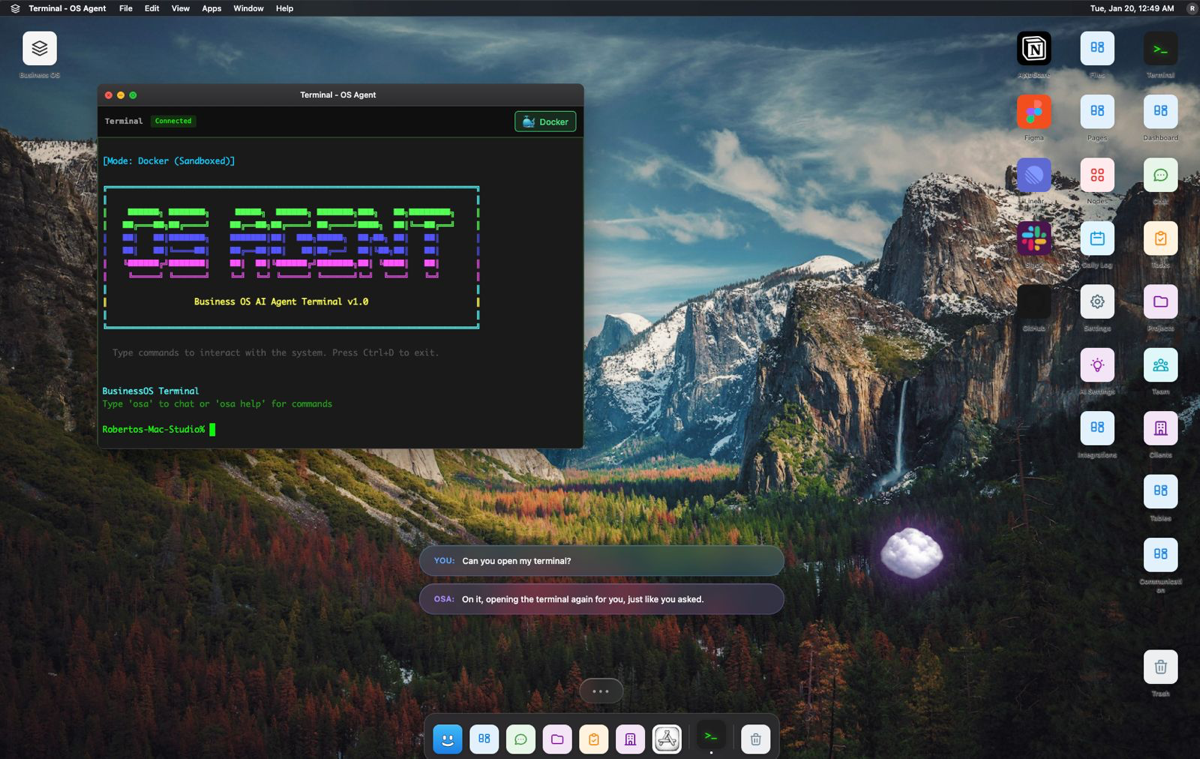
Task: Open the Apps menu
Action: (x=212, y=8)
